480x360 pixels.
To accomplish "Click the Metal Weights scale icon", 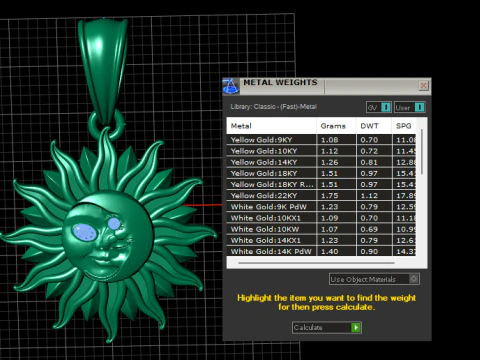I will (x=231, y=86).
